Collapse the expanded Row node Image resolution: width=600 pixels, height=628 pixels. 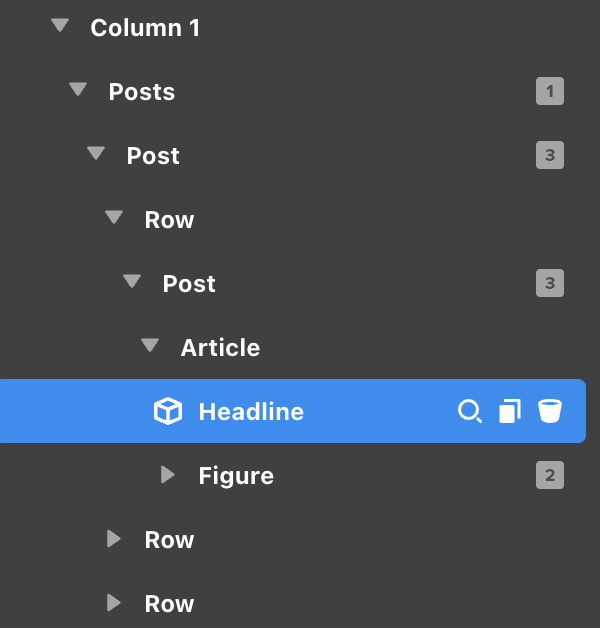coord(114,218)
